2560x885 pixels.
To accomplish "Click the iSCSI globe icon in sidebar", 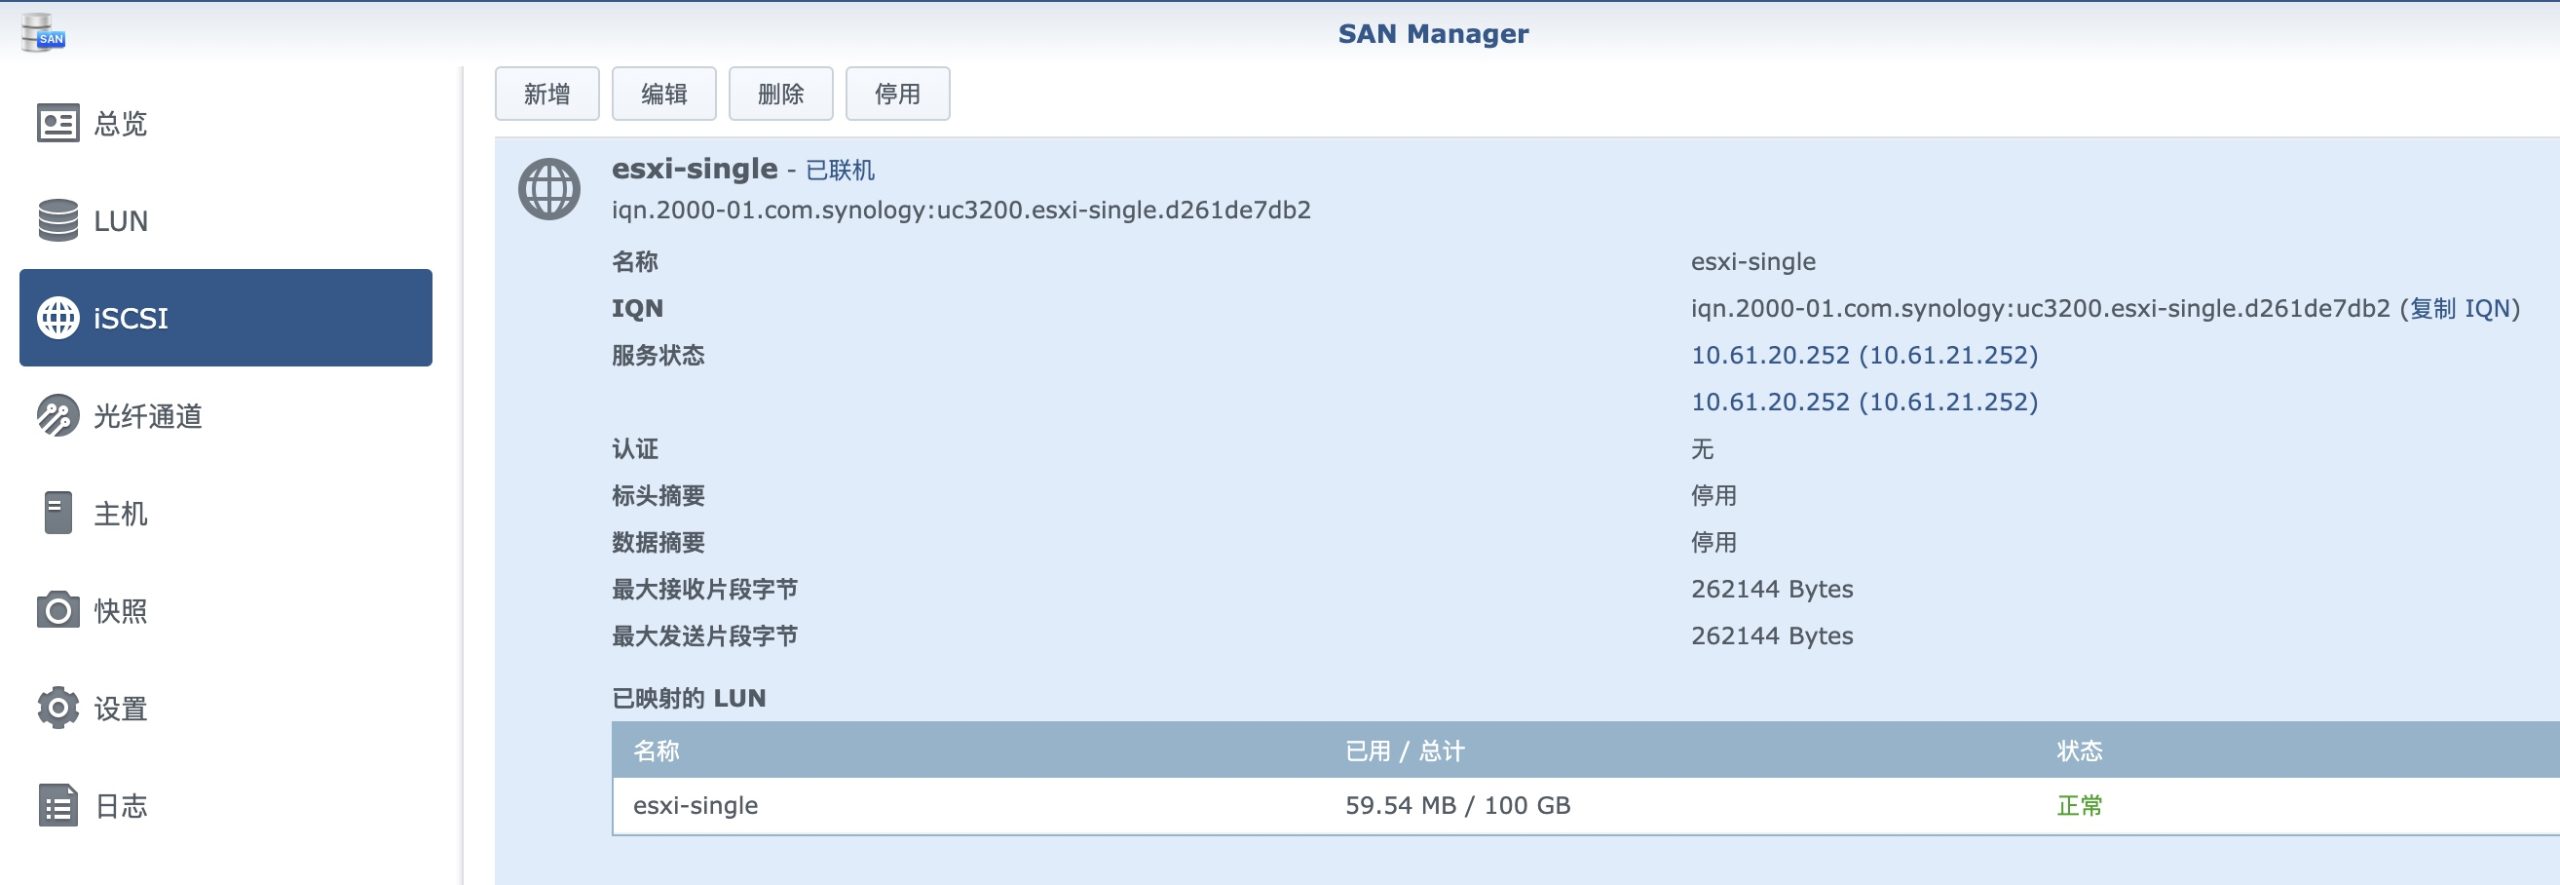I will (x=58, y=318).
